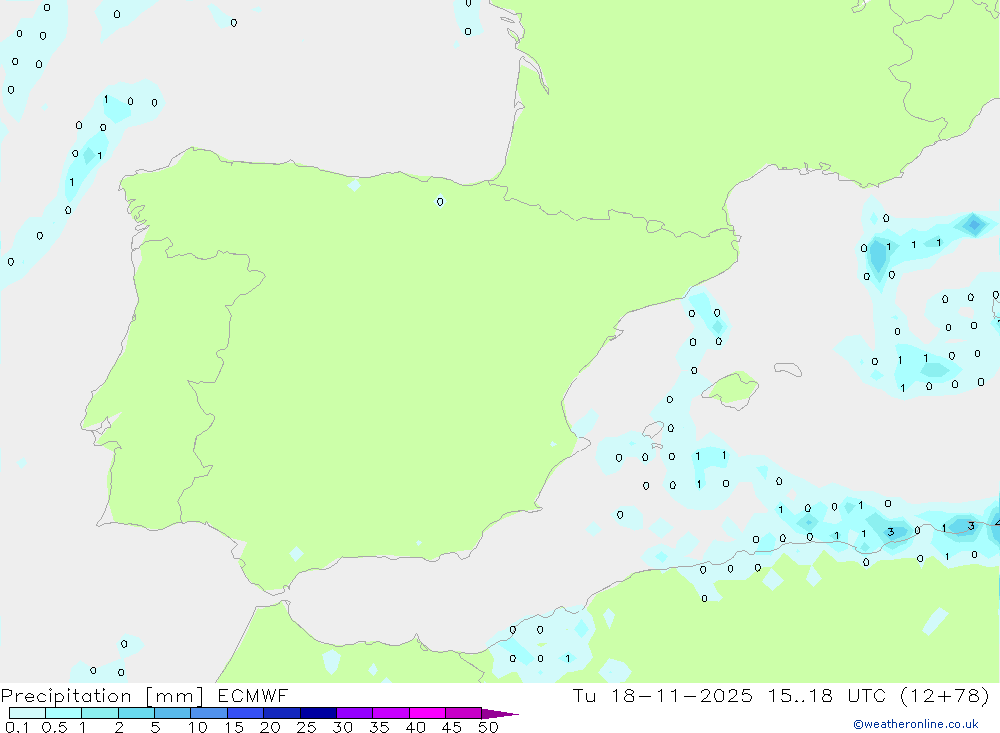This screenshot has height=733, width=1000.
Task: Click the isolated 0 value in northern Spain
Action: coord(440,202)
